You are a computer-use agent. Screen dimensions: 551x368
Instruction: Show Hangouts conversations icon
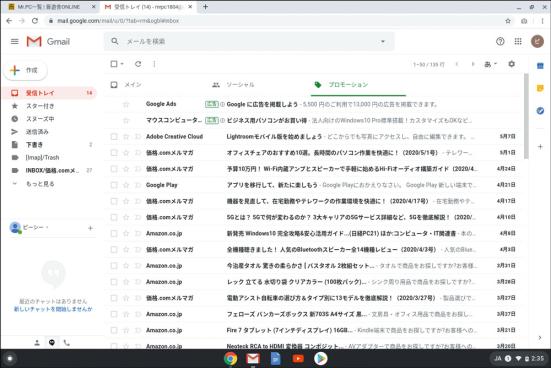[52, 343]
